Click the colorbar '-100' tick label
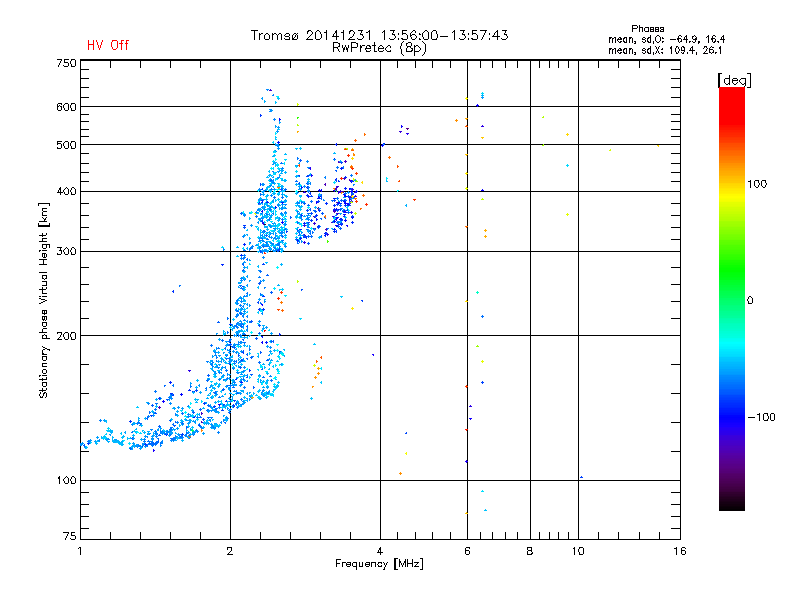This screenshot has width=800, height=600. pyautogui.click(x=761, y=417)
